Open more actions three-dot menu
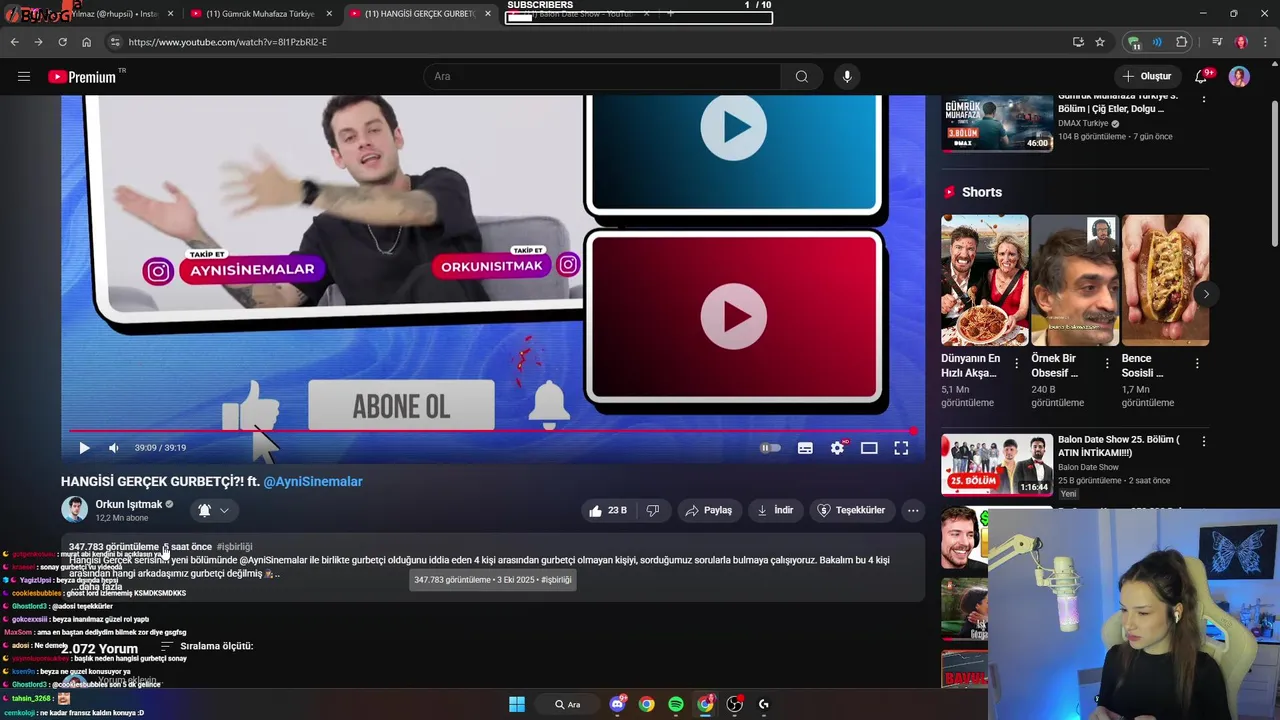Viewport: 1280px width, 720px height. (913, 510)
